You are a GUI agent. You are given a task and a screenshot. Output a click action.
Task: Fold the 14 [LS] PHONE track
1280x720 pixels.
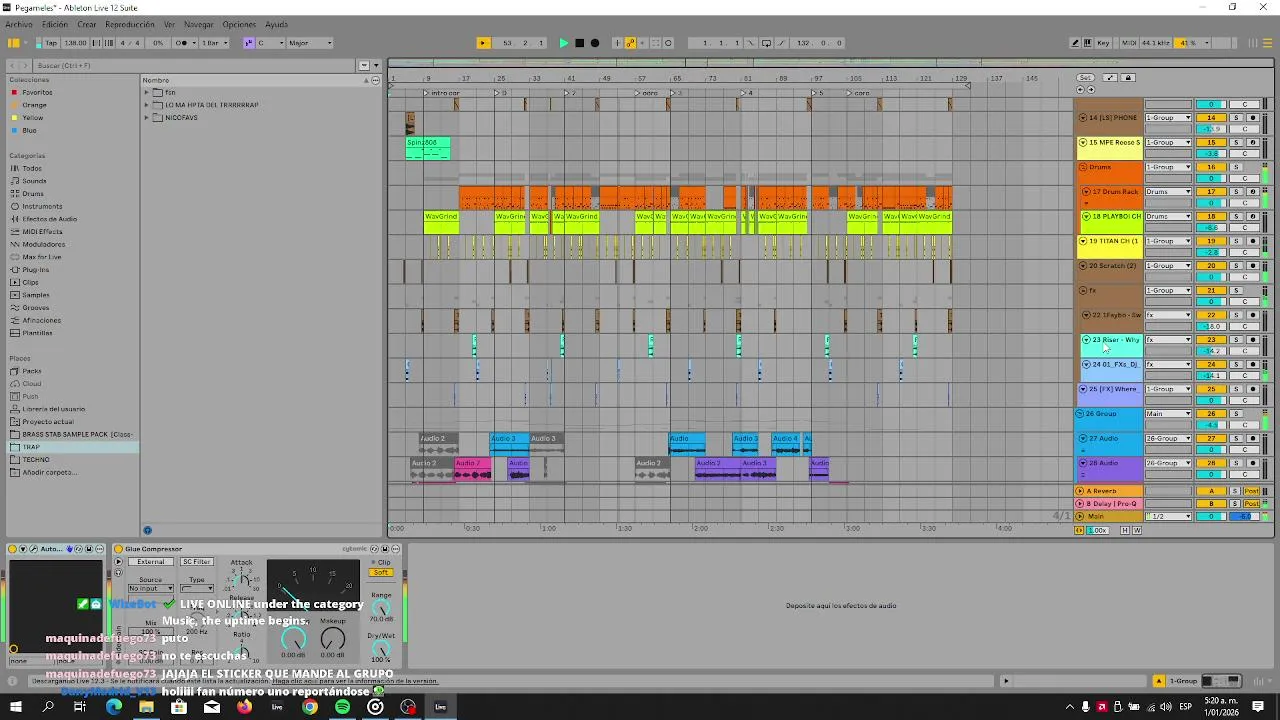click(1083, 118)
